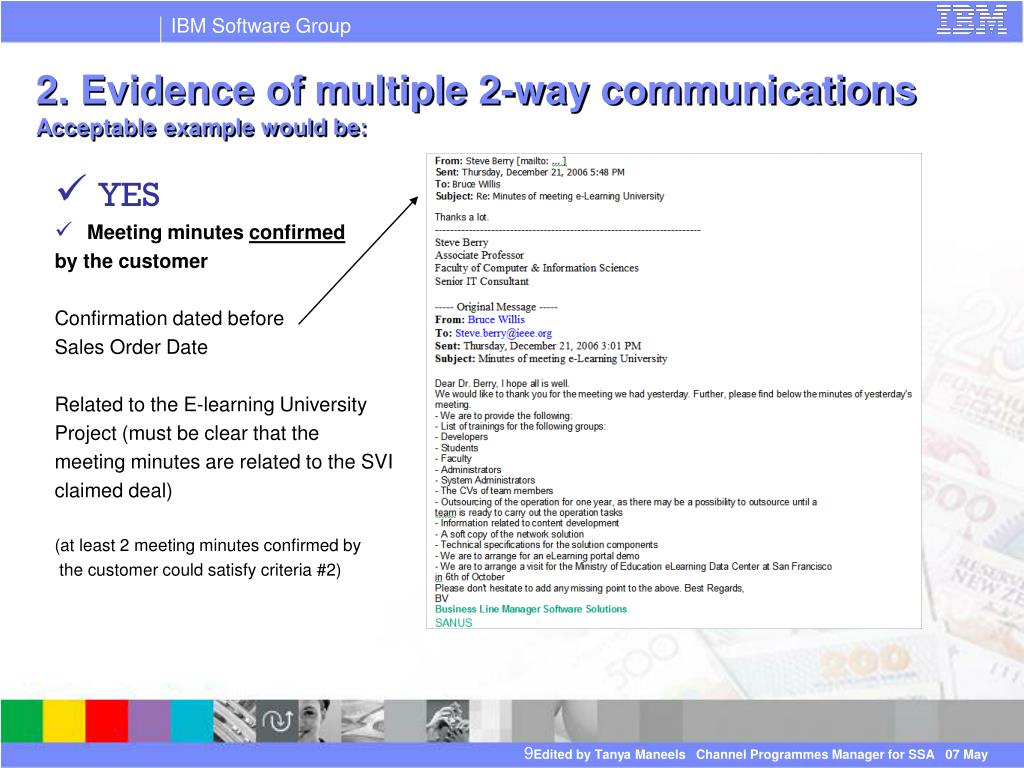The image size is (1024, 768).
Task: Open the Steve.berry@ieee.org email link
Action: tap(503, 333)
